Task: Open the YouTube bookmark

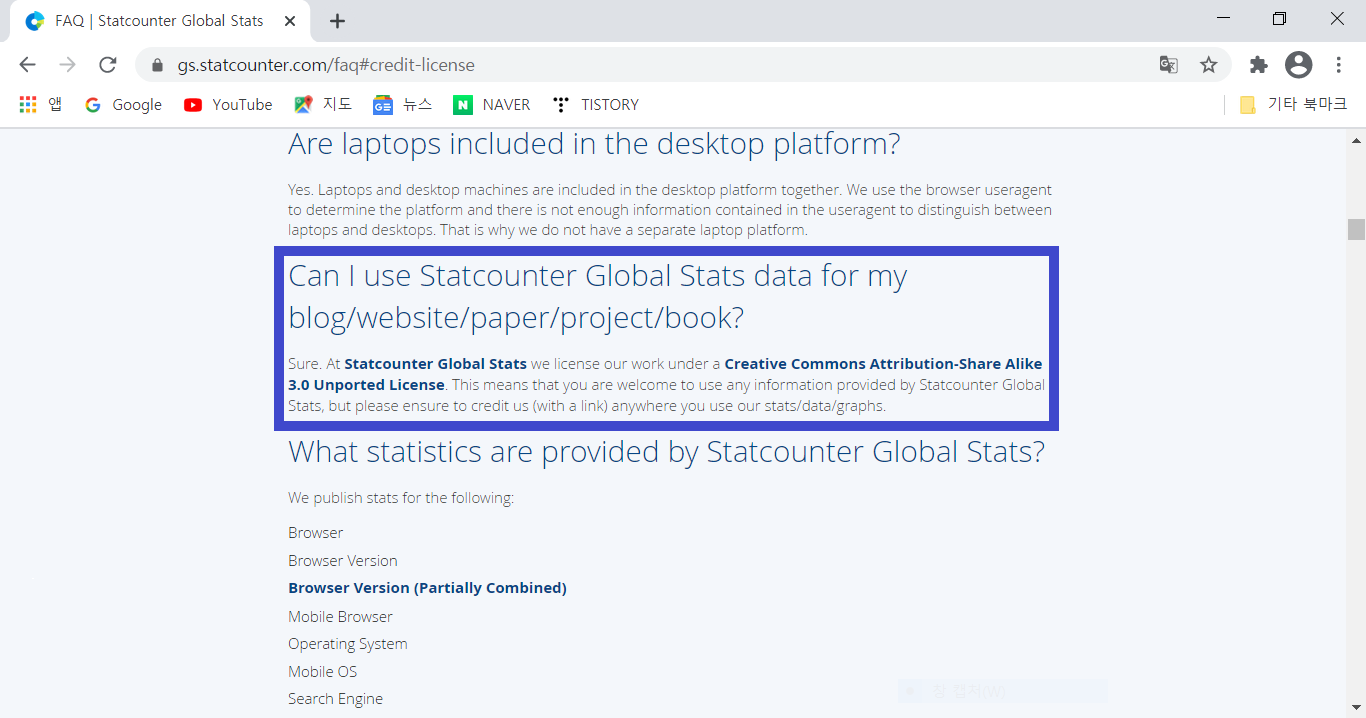Action: [228, 104]
